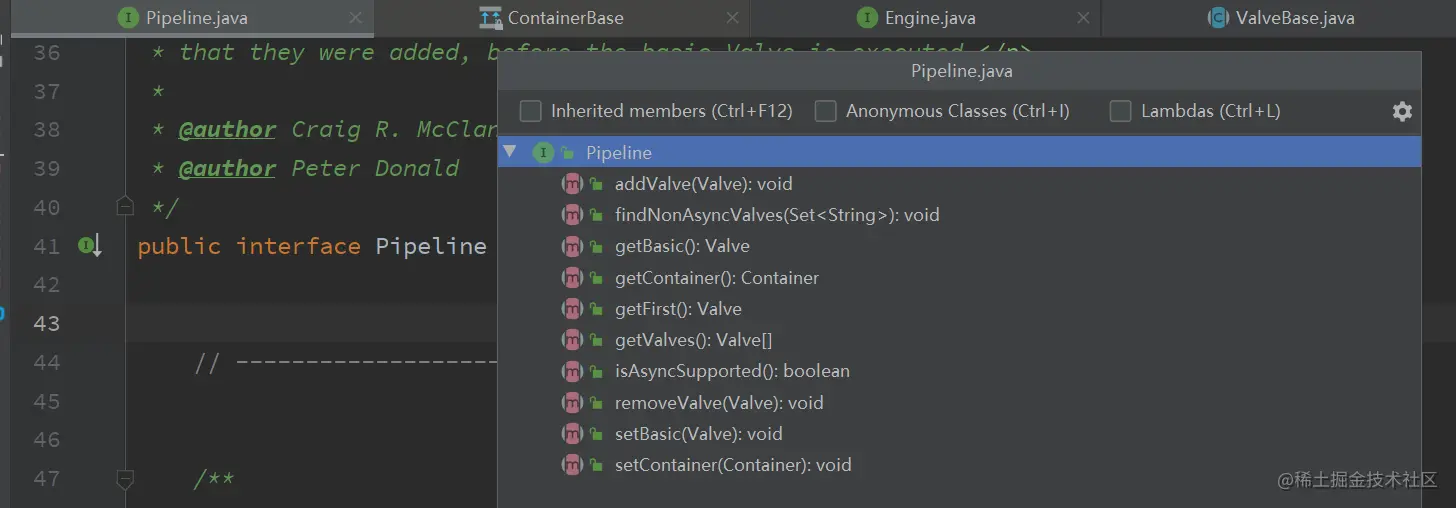Viewport: 1456px width, 508px height.
Task: Click the 'Pipeline' identifier in line 41
Action: click(431, 246)
